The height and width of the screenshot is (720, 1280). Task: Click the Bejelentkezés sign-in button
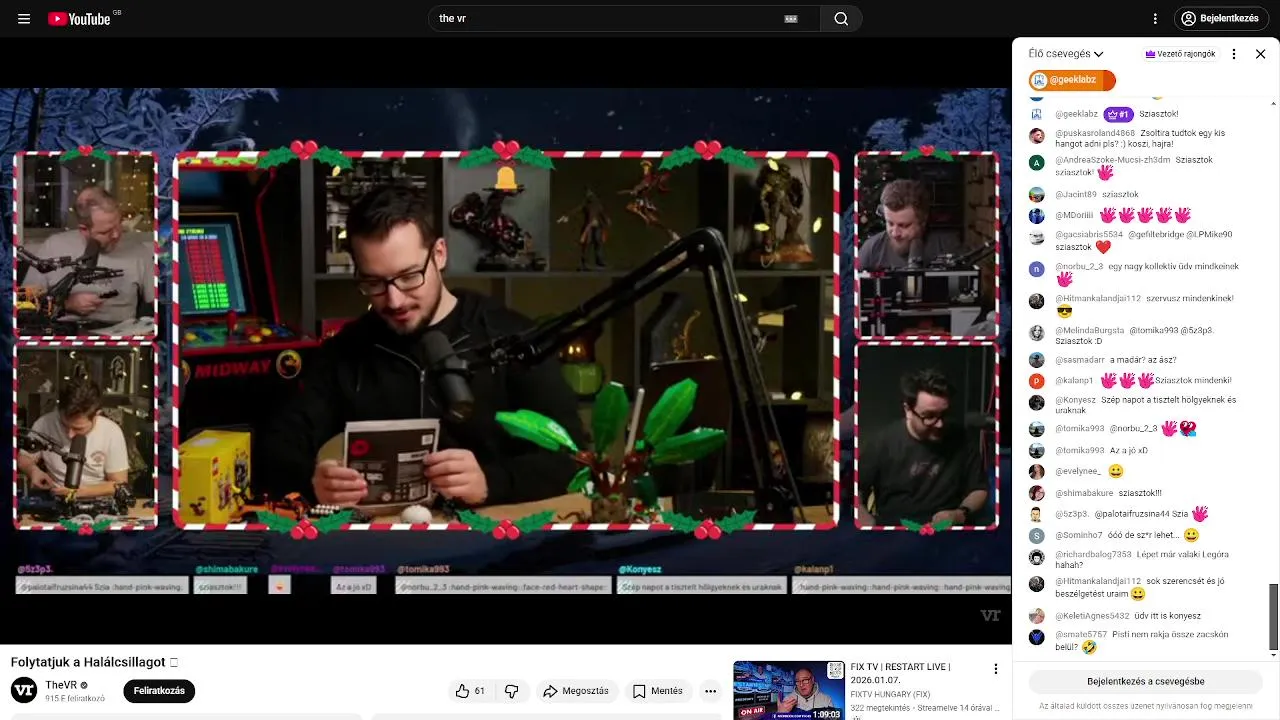(x=1221, y=18)
